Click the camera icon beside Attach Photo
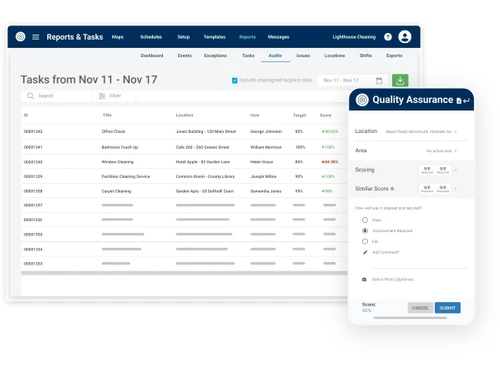Viewport: 500px width, 375px height. coord(364,279)
